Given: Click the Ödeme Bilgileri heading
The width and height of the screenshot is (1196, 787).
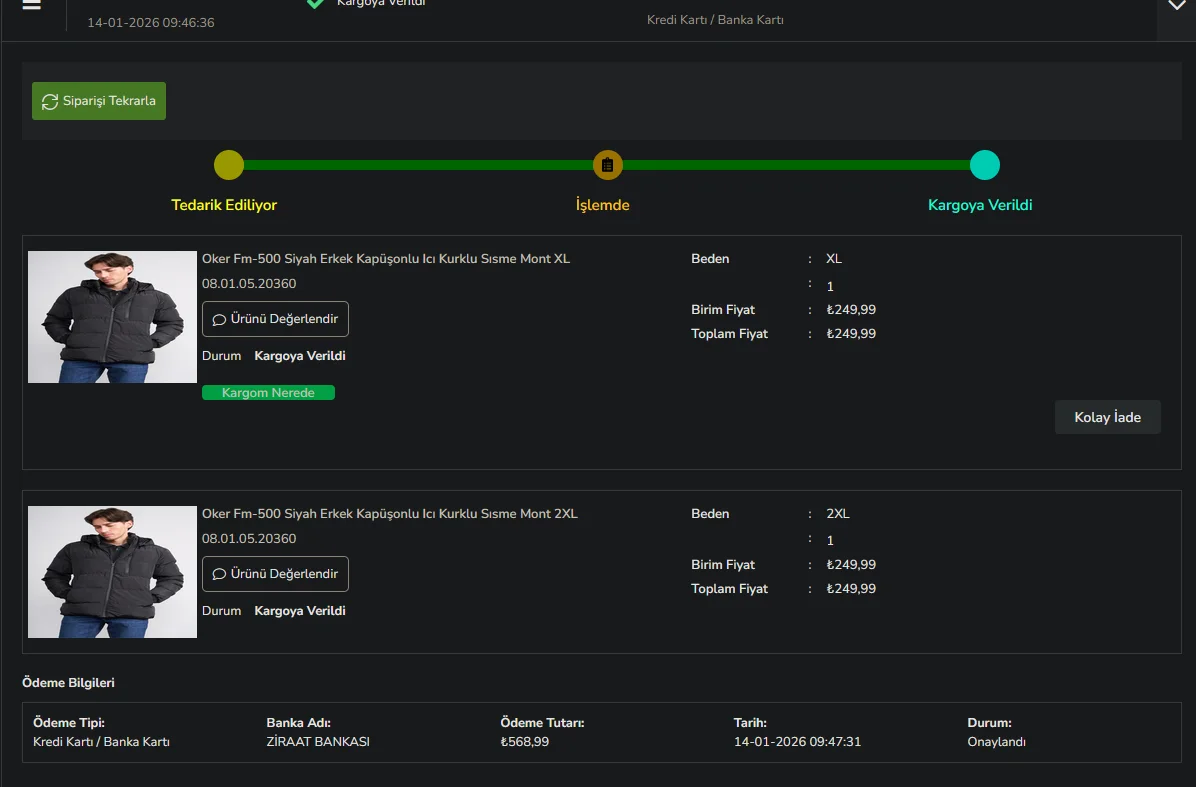Looking at the screenshot, I should pos(68,683).
